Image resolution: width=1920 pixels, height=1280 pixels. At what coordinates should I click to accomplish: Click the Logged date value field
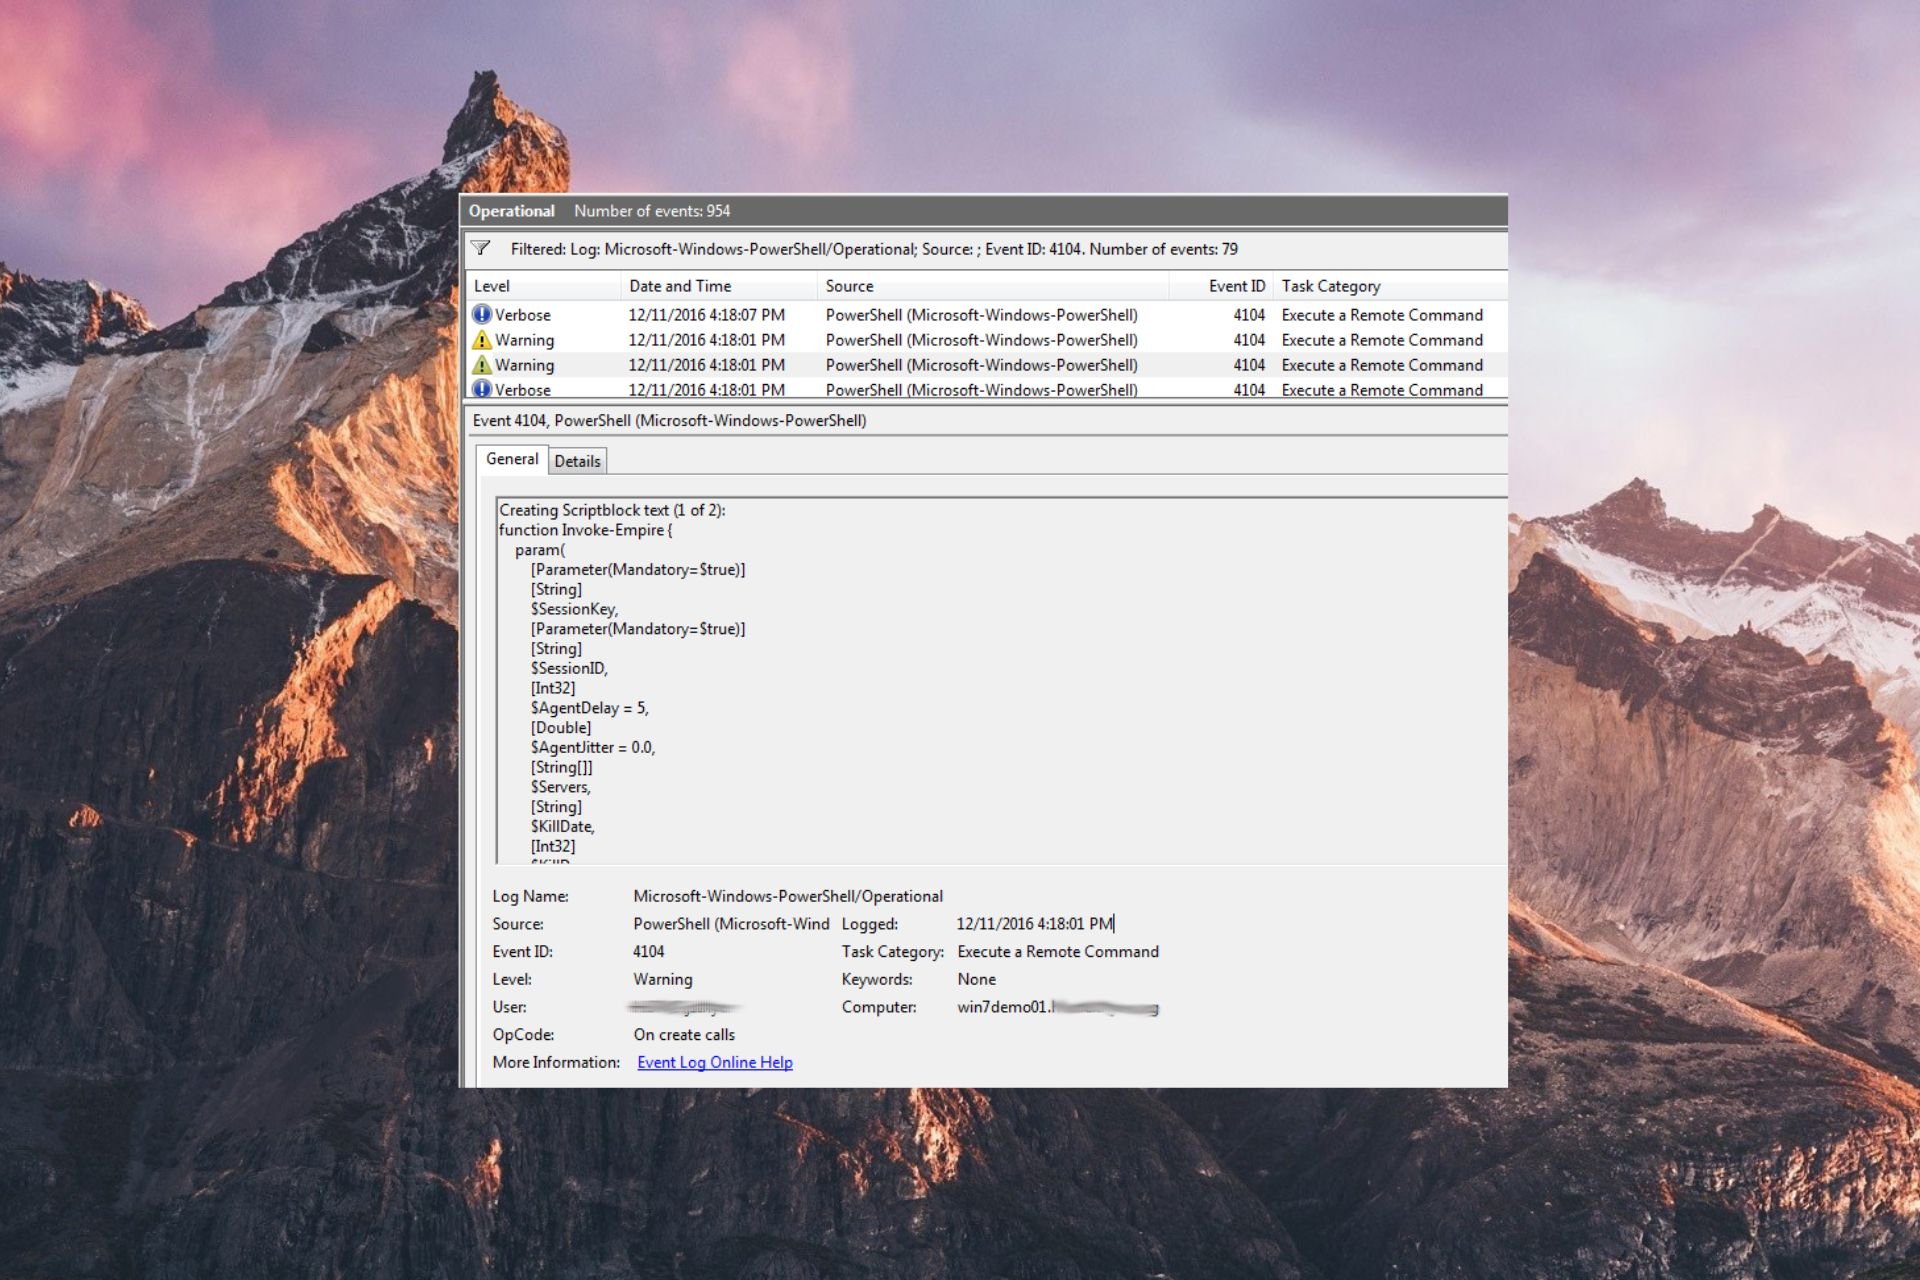coord(1035,924)
